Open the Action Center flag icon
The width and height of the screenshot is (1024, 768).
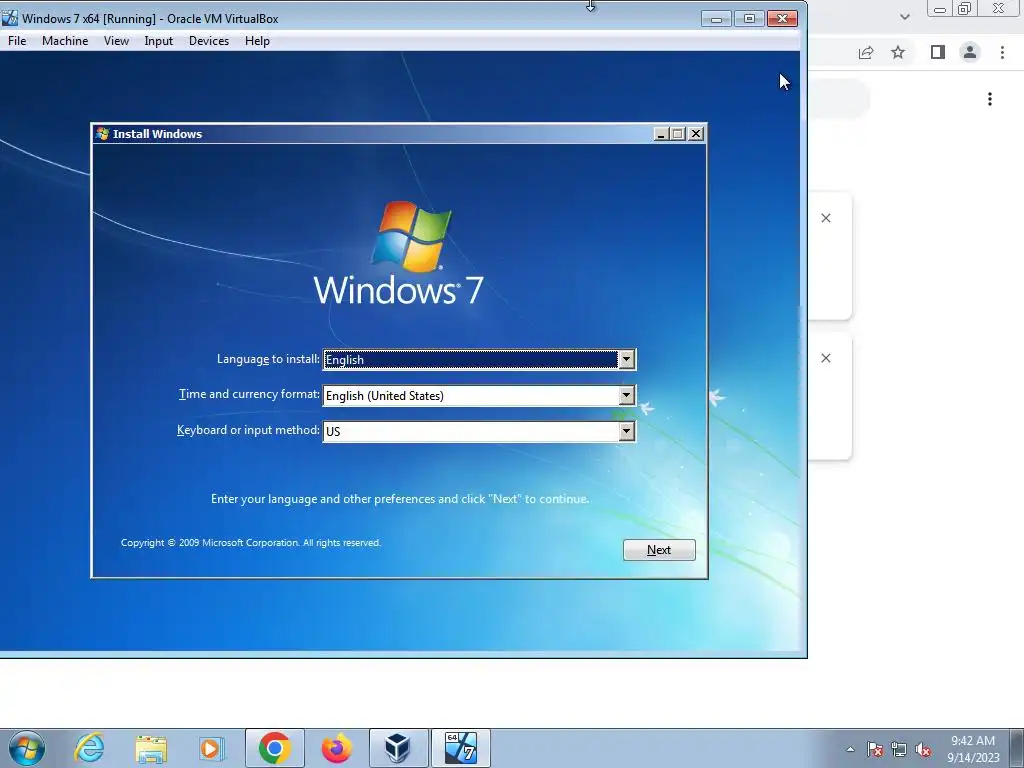pyautogui.click(x=875, y=749)
